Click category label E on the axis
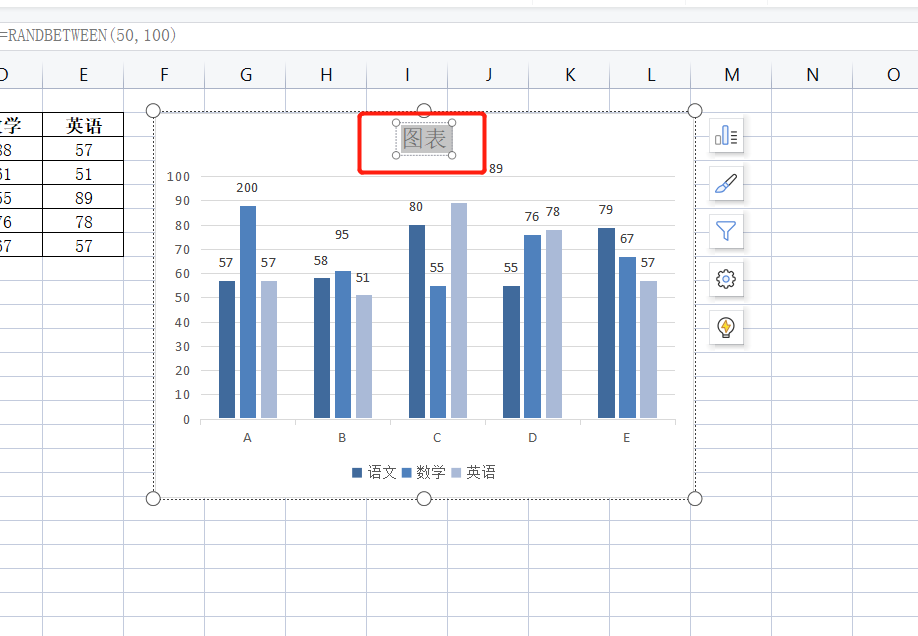The image size is (918, 636). pos(626,437)
